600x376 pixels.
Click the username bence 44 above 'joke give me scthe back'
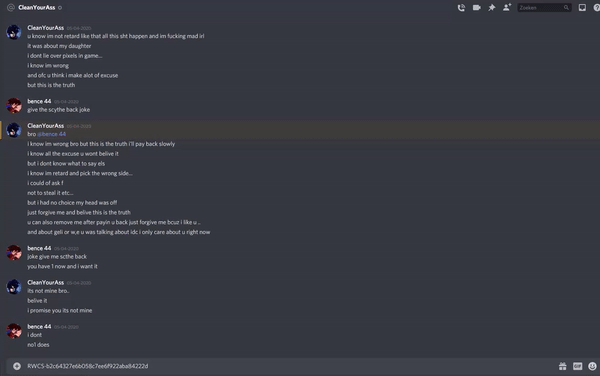click(x=39, y=248)
